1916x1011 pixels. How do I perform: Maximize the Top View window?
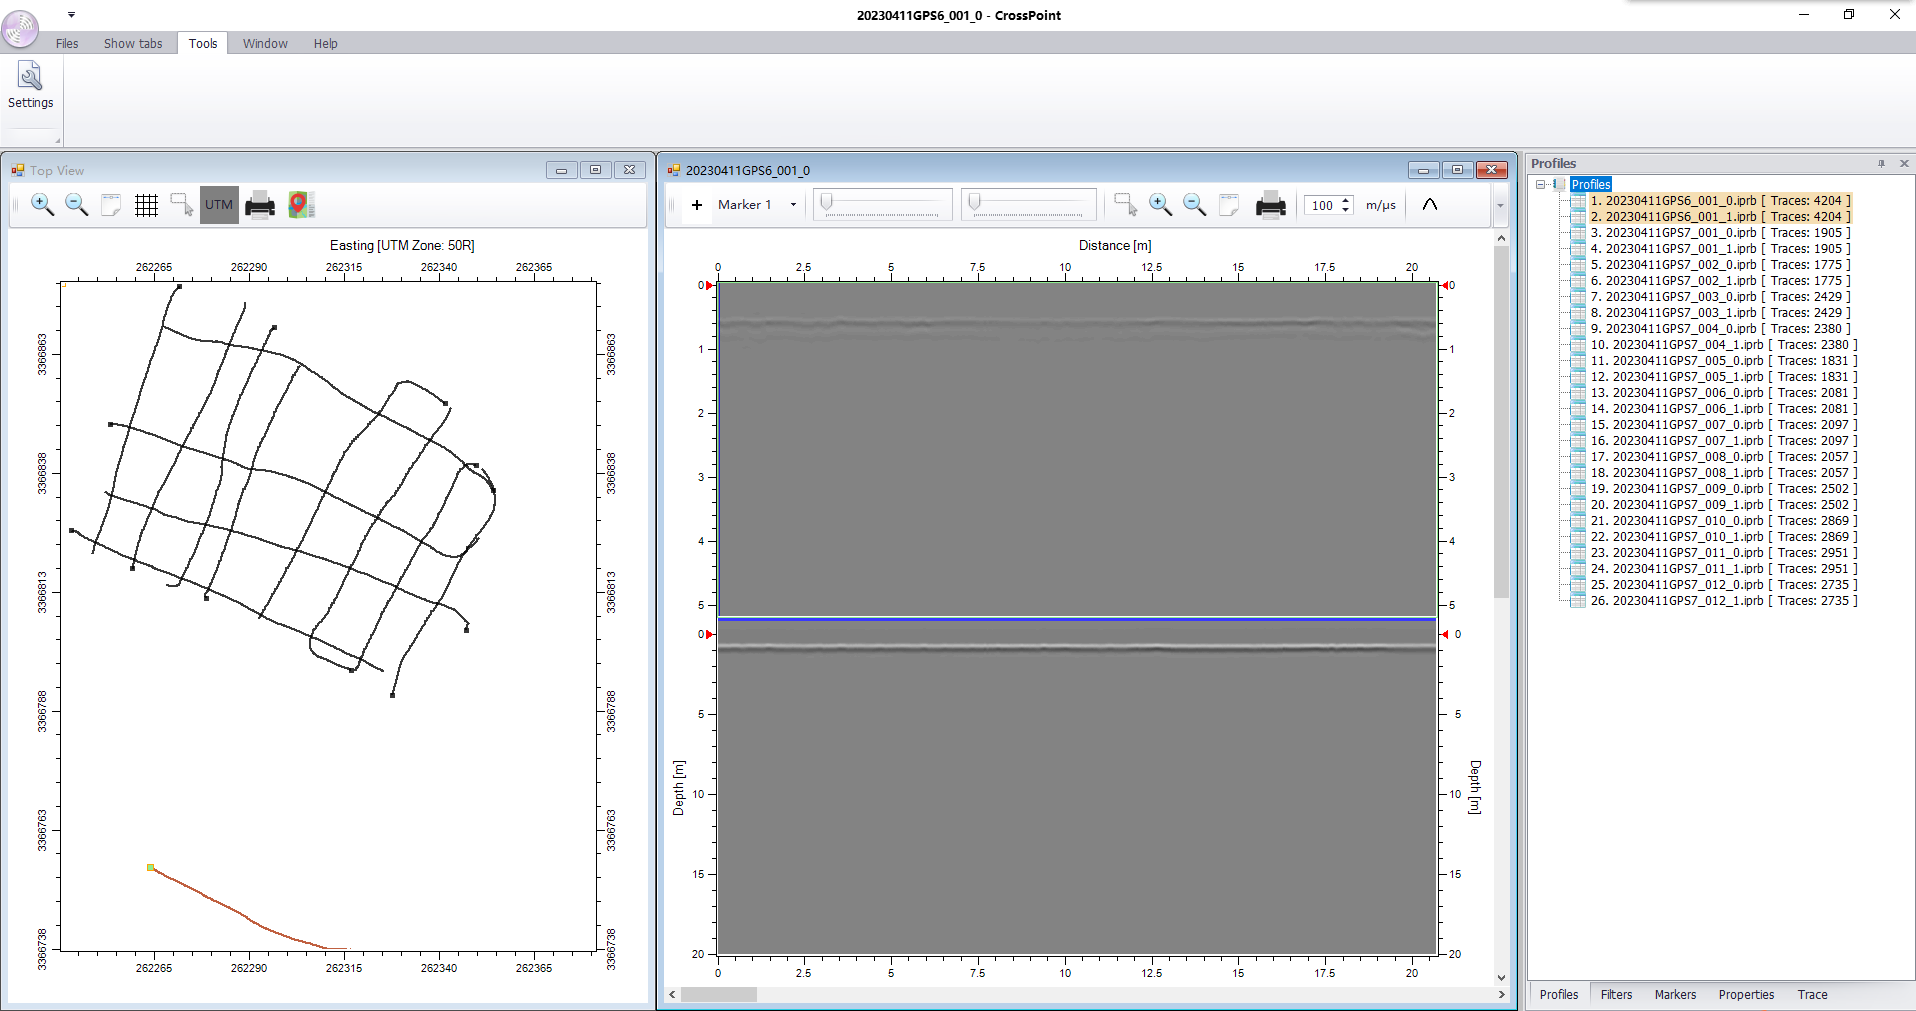[595, 170]
